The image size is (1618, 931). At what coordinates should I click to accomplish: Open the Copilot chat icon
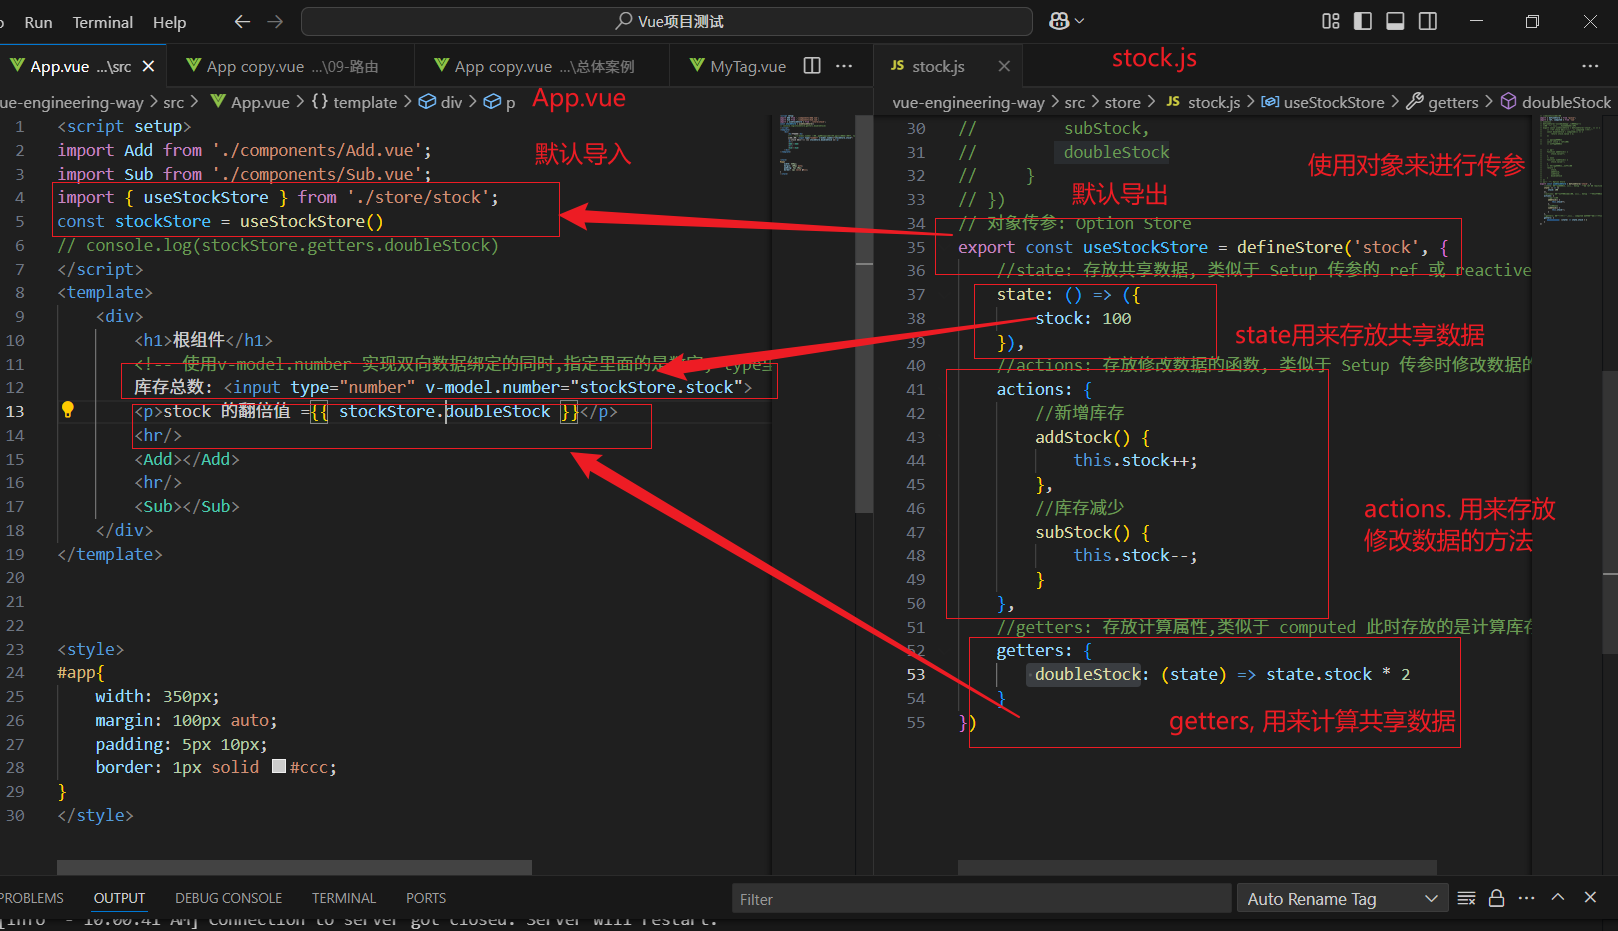click(1059, 21)
